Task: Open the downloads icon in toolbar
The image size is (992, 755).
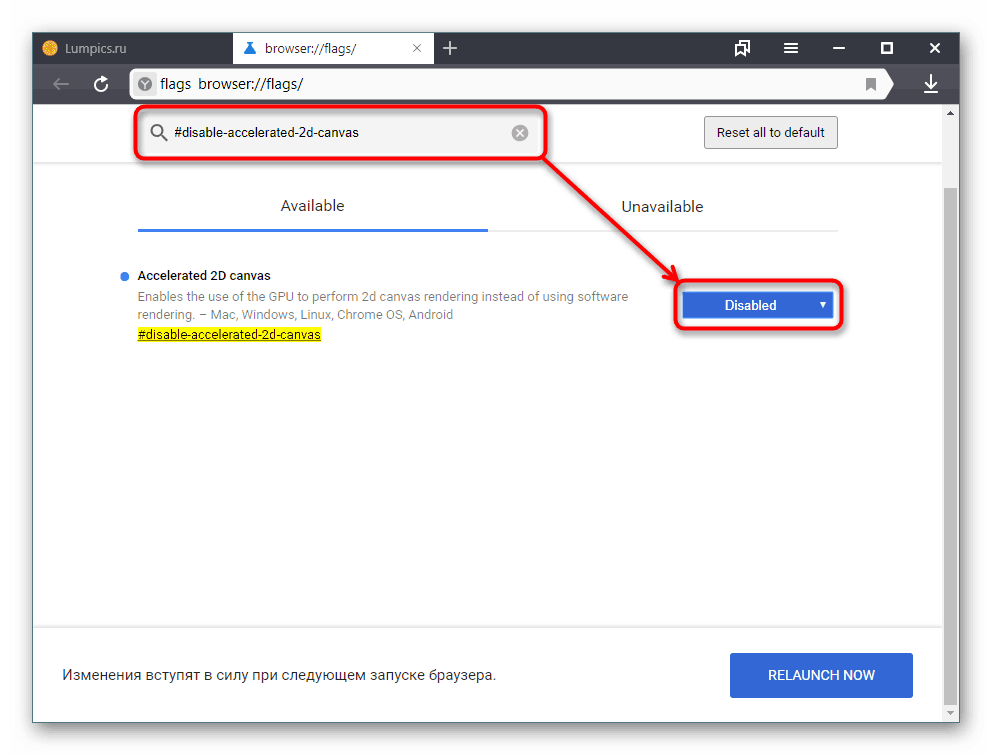Action: pos(930,84)
